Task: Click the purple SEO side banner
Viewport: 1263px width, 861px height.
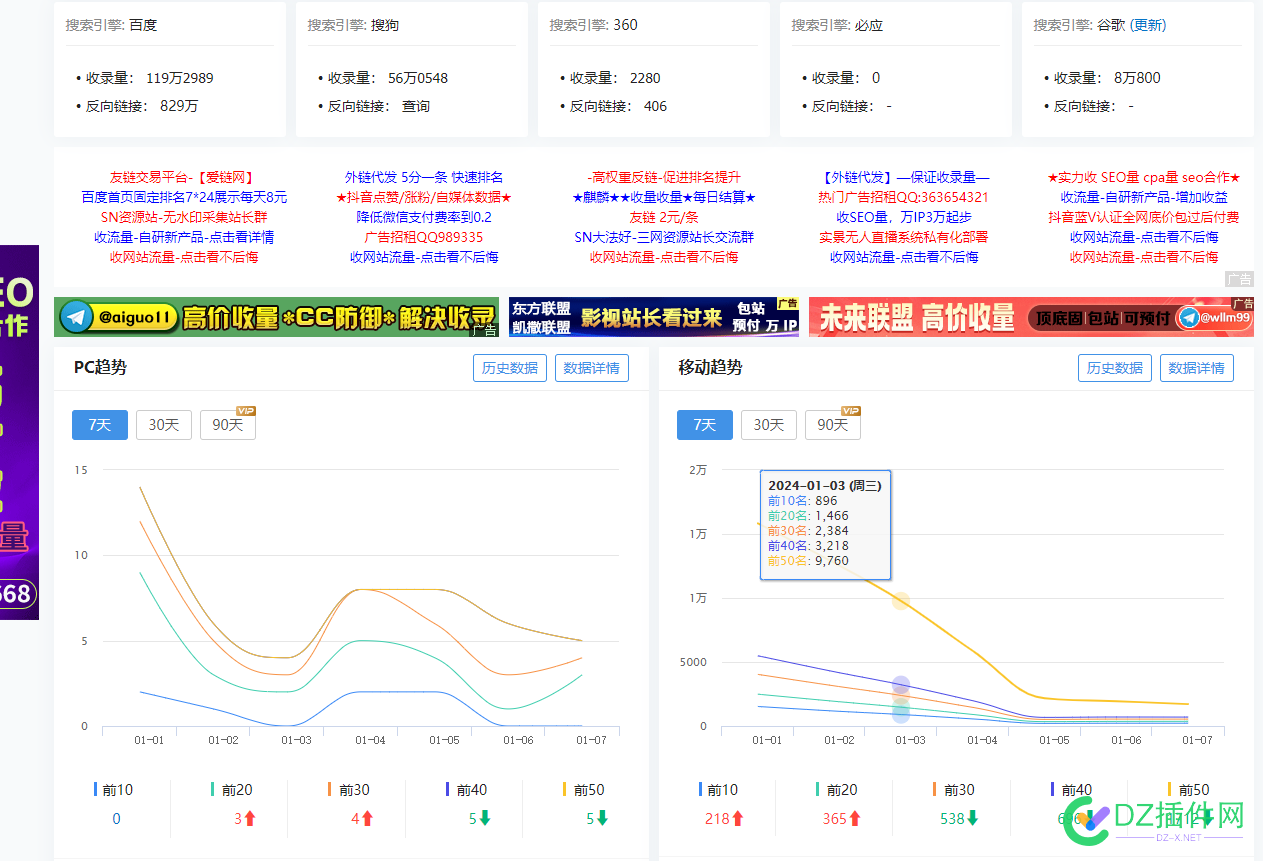Action: (x=19, y=432)
